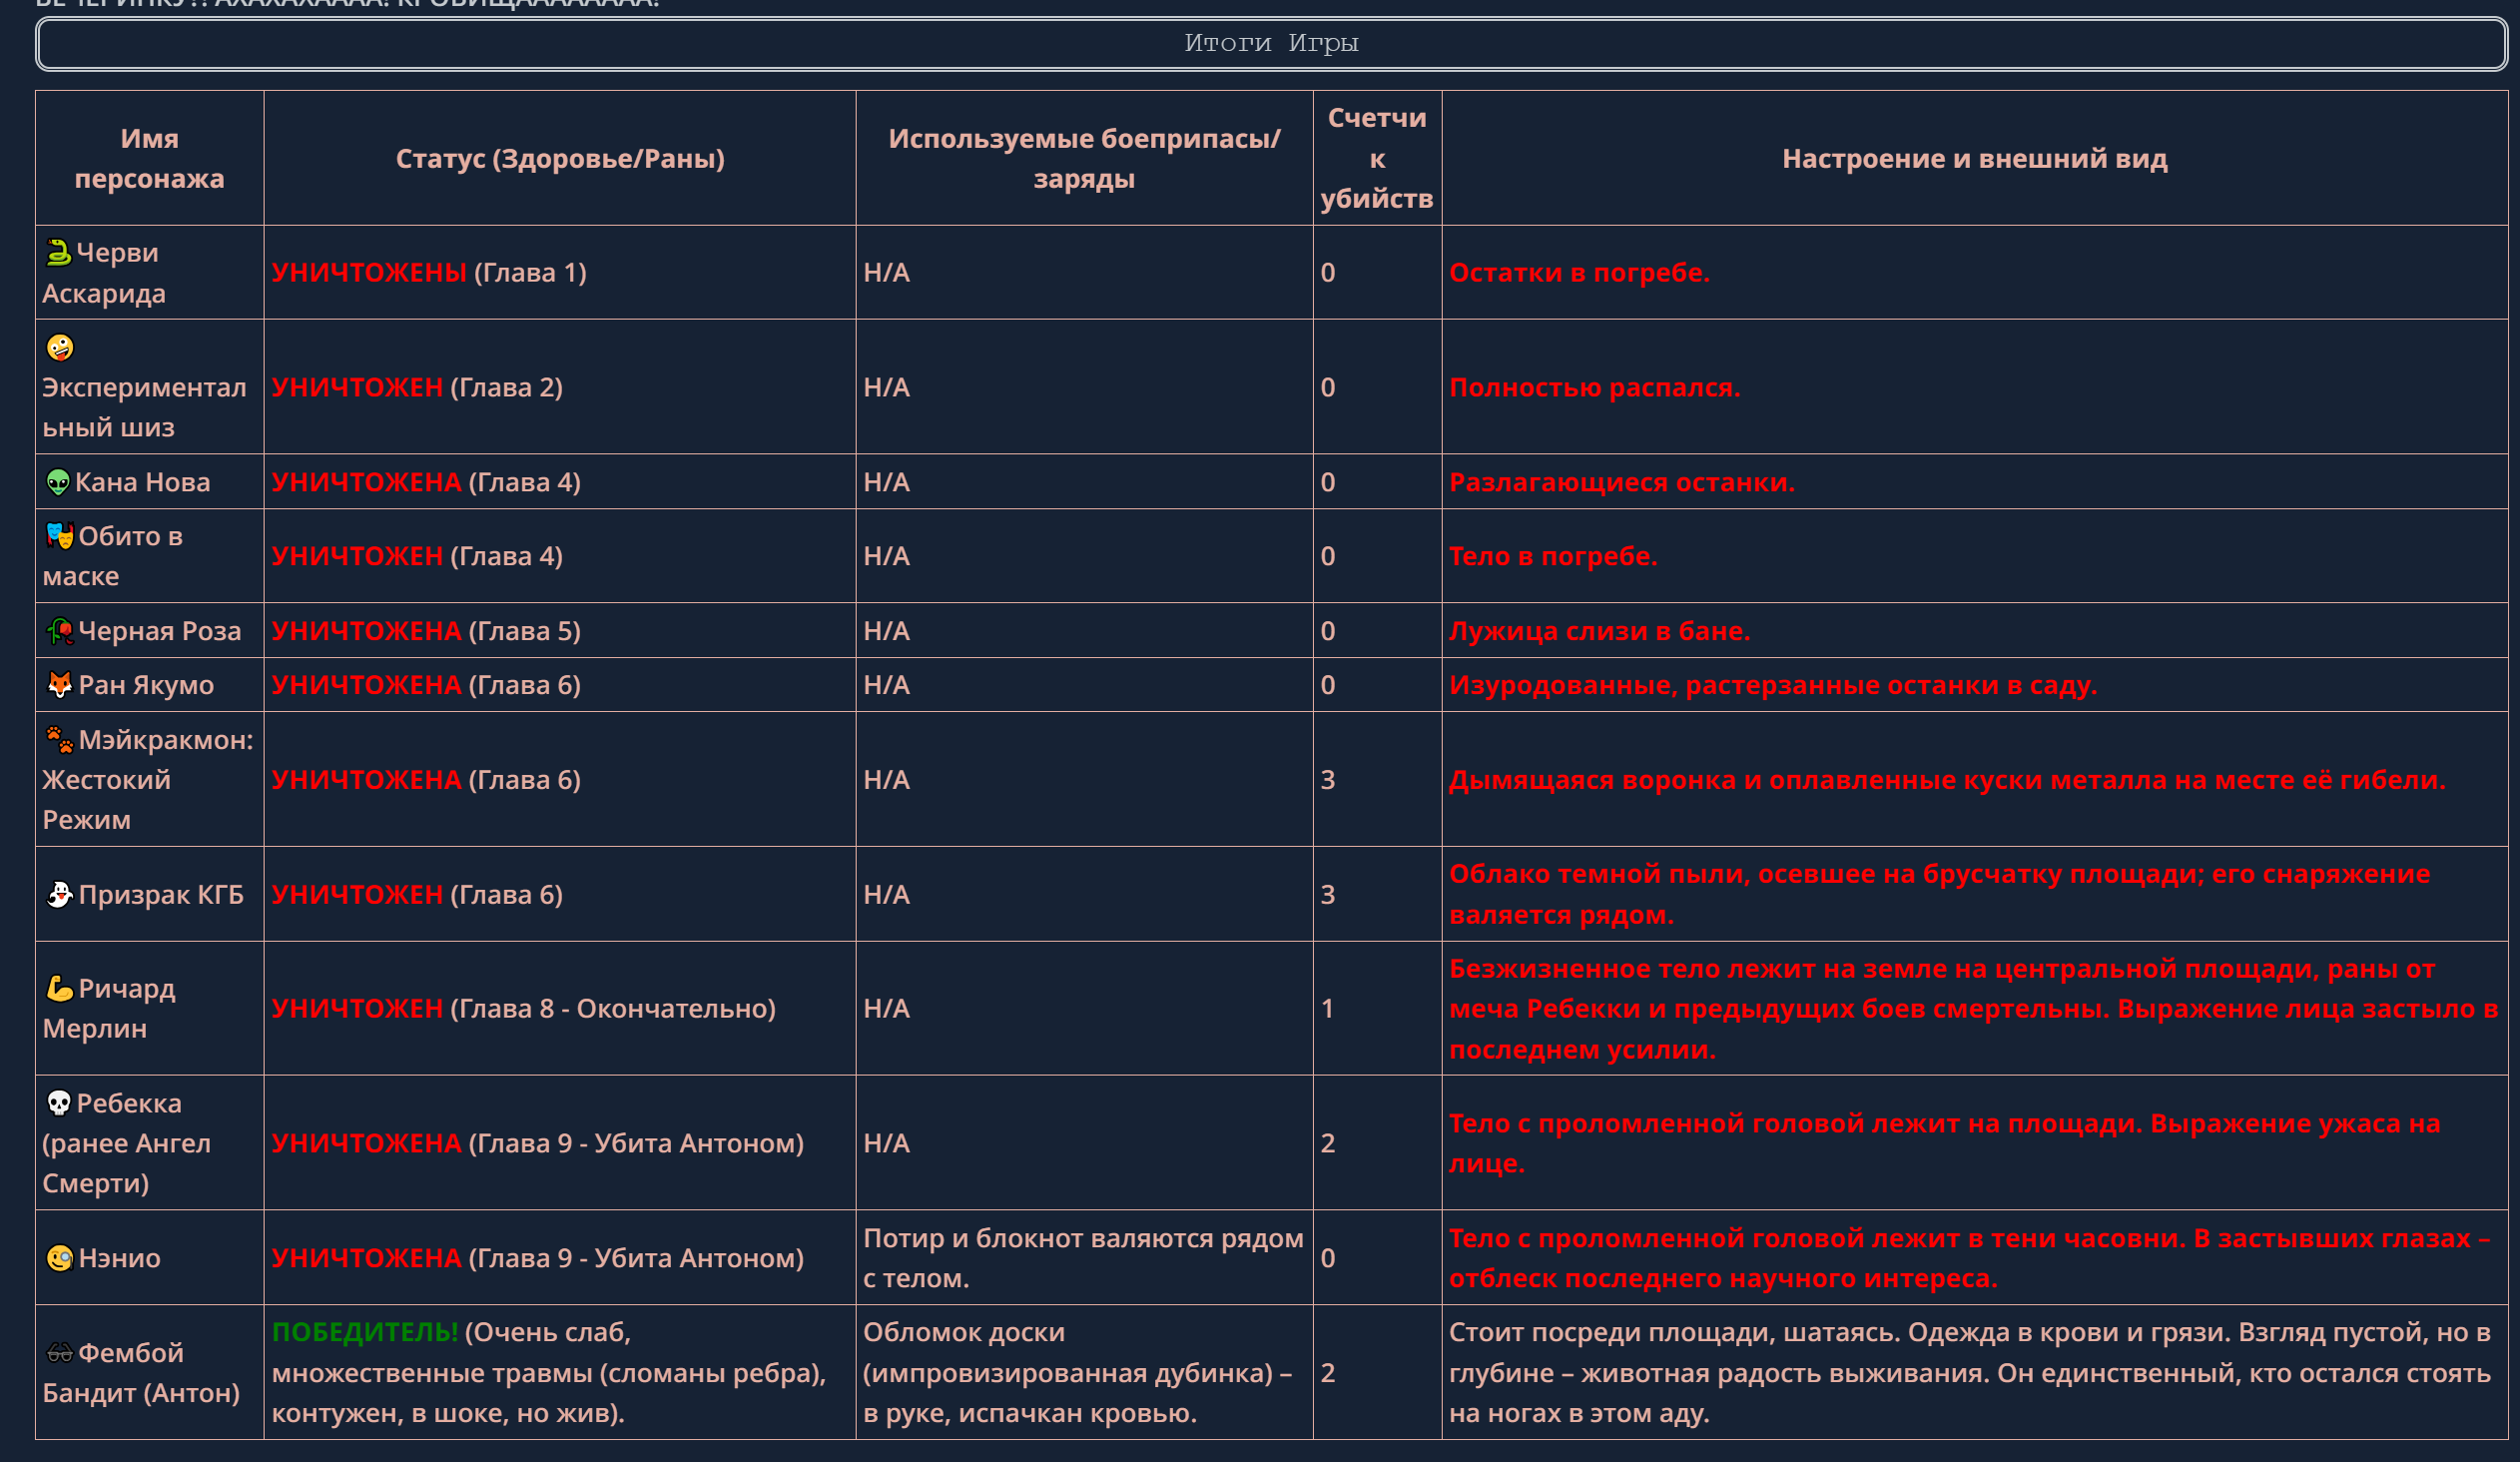Click the name Фембой Бандит (Антон)
Viewport: 2520px width, 1462px height.
(141, 1373)
